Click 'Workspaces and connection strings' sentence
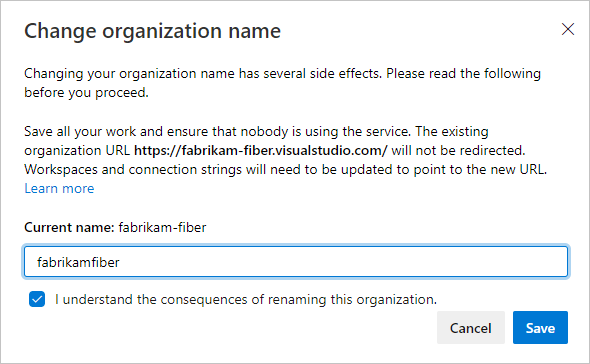Viewport: 590px width, 364px height. (x=286, y=169)
